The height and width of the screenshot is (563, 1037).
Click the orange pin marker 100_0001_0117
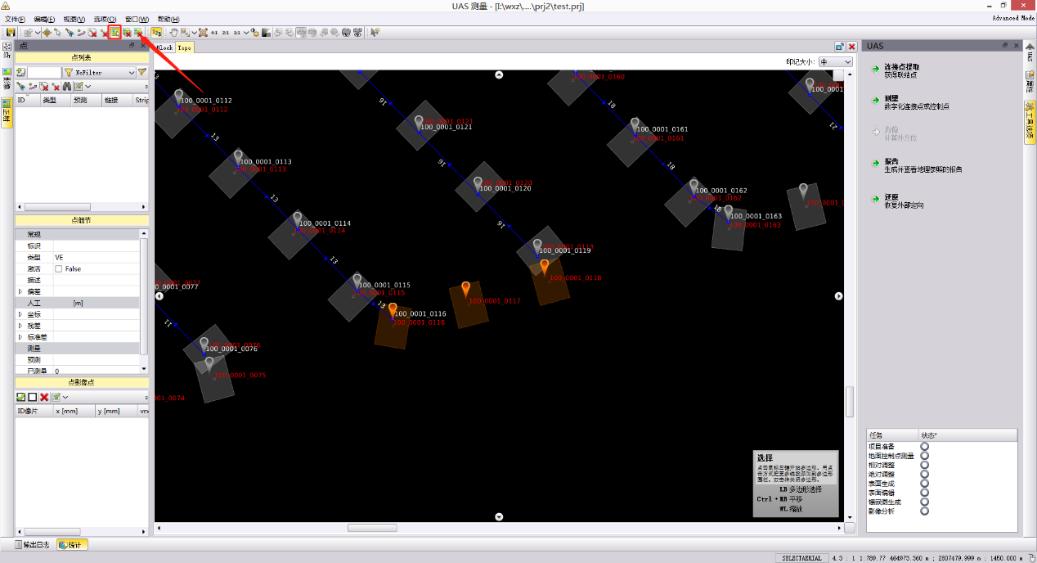466,289
